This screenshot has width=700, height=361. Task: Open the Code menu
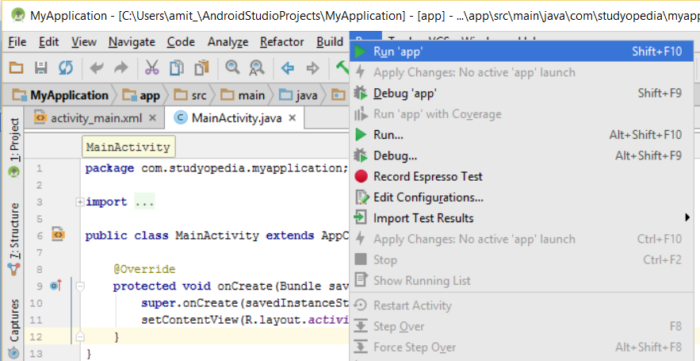pos(181,42)
